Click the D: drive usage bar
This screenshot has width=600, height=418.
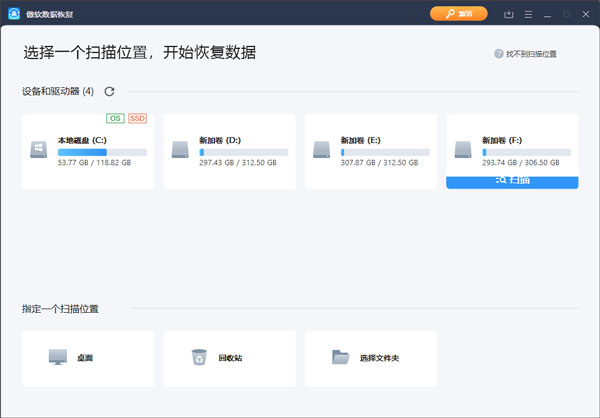244,152
